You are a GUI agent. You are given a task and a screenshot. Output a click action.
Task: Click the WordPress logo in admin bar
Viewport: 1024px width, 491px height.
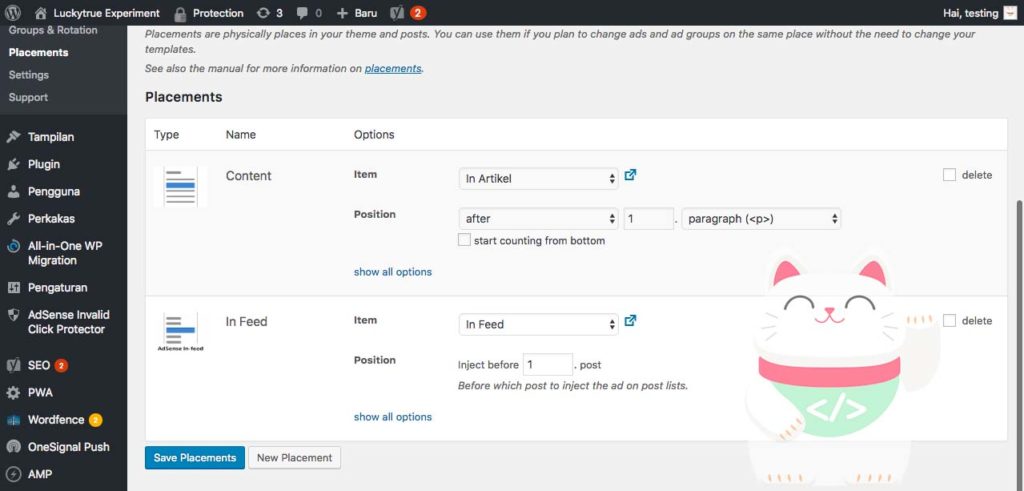13,13
